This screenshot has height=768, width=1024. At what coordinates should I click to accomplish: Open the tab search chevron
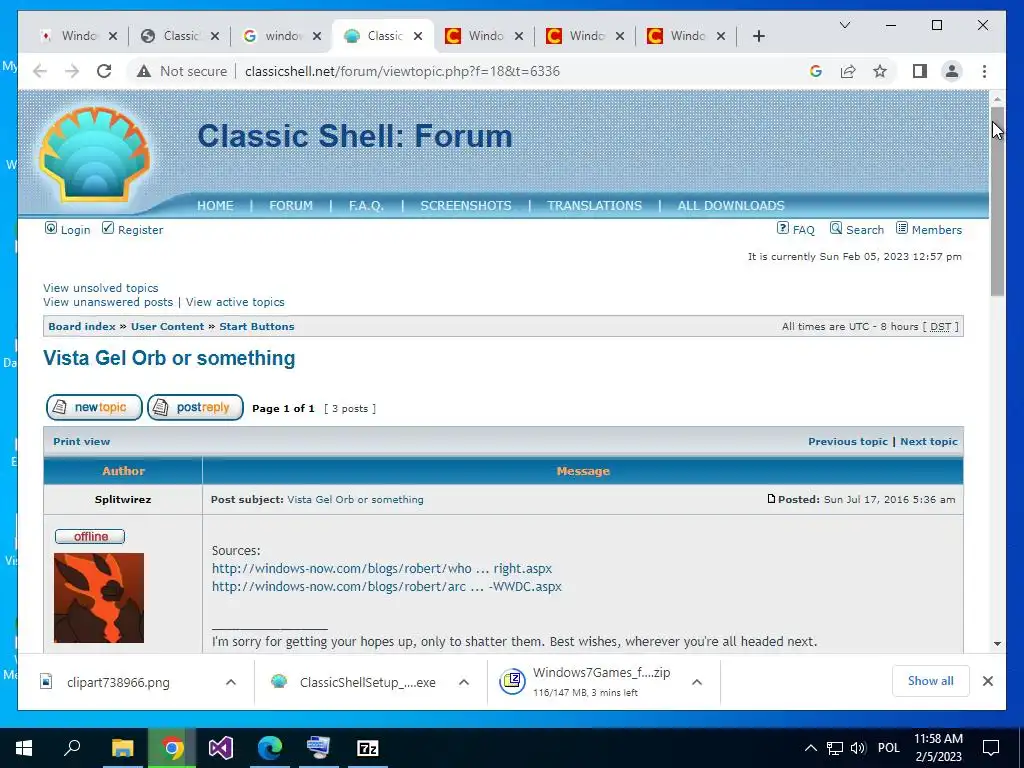[844, 25]
